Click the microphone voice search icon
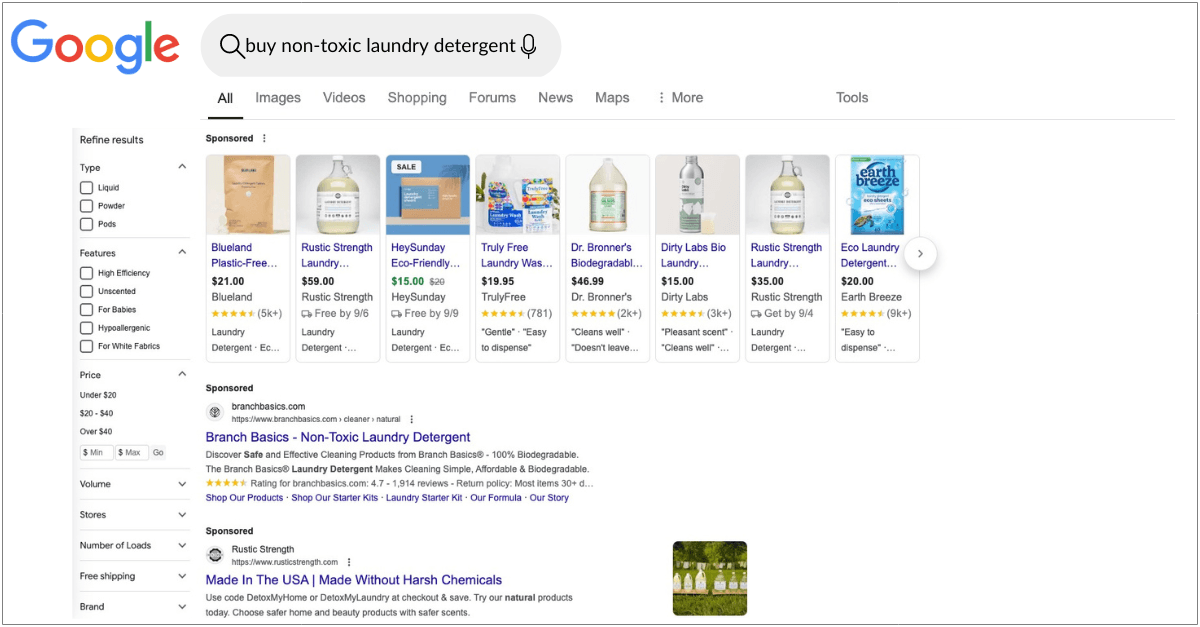The width and height of the screenshot is (1200, 627). point(529,46)
